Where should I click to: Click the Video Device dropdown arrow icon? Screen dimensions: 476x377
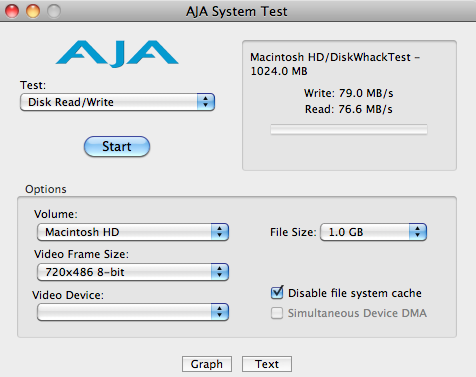pyautogui.click(x=219, y=312)
